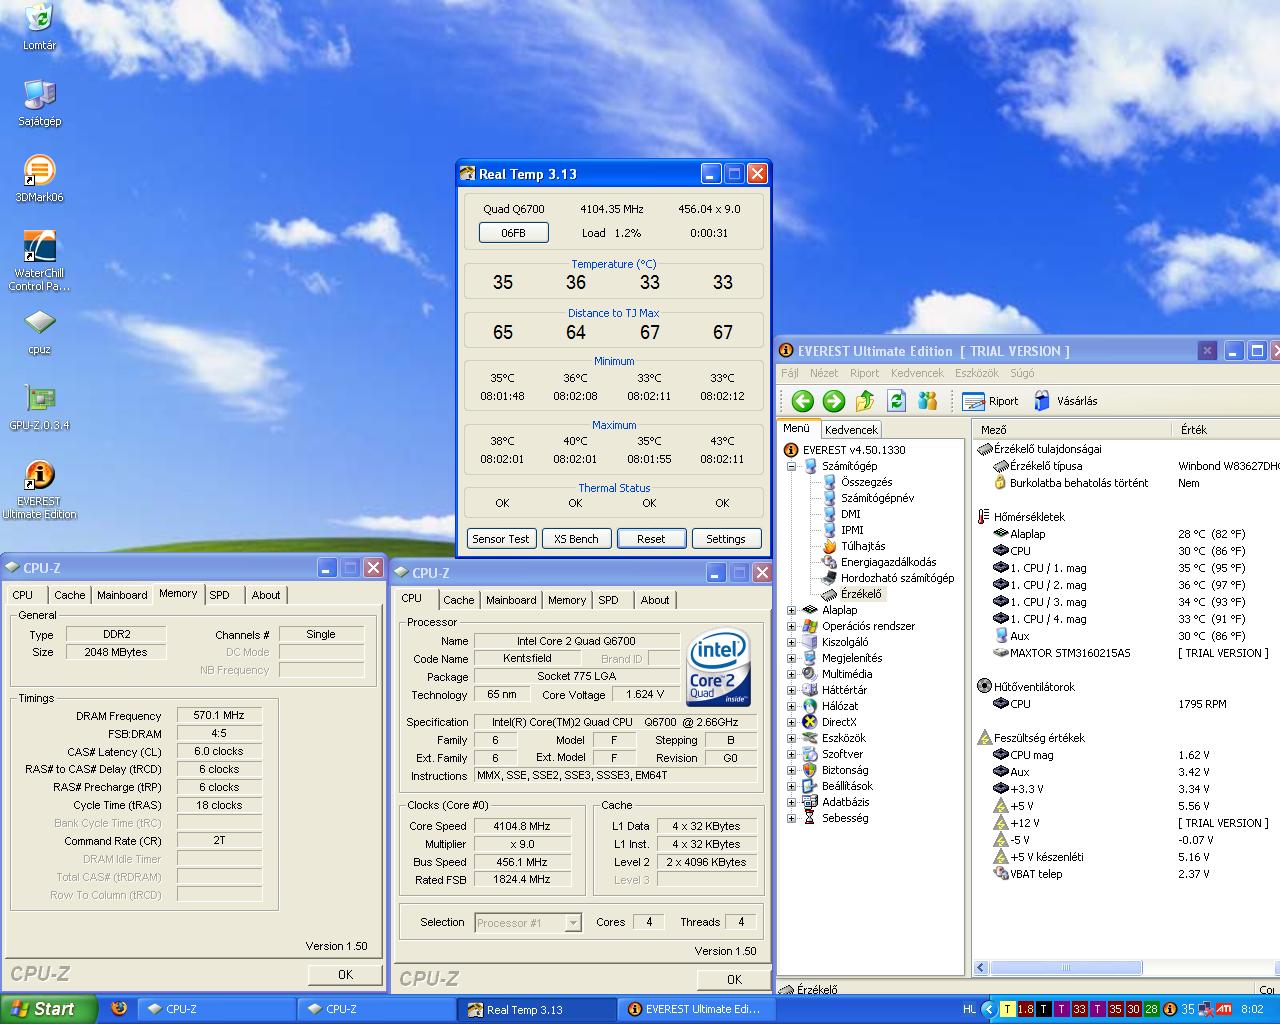The width and height of the screenshot is (1280, 1024).
Task: Switch to Real Temp 3.13 taskbar button
Action: tap(536, 1009)
